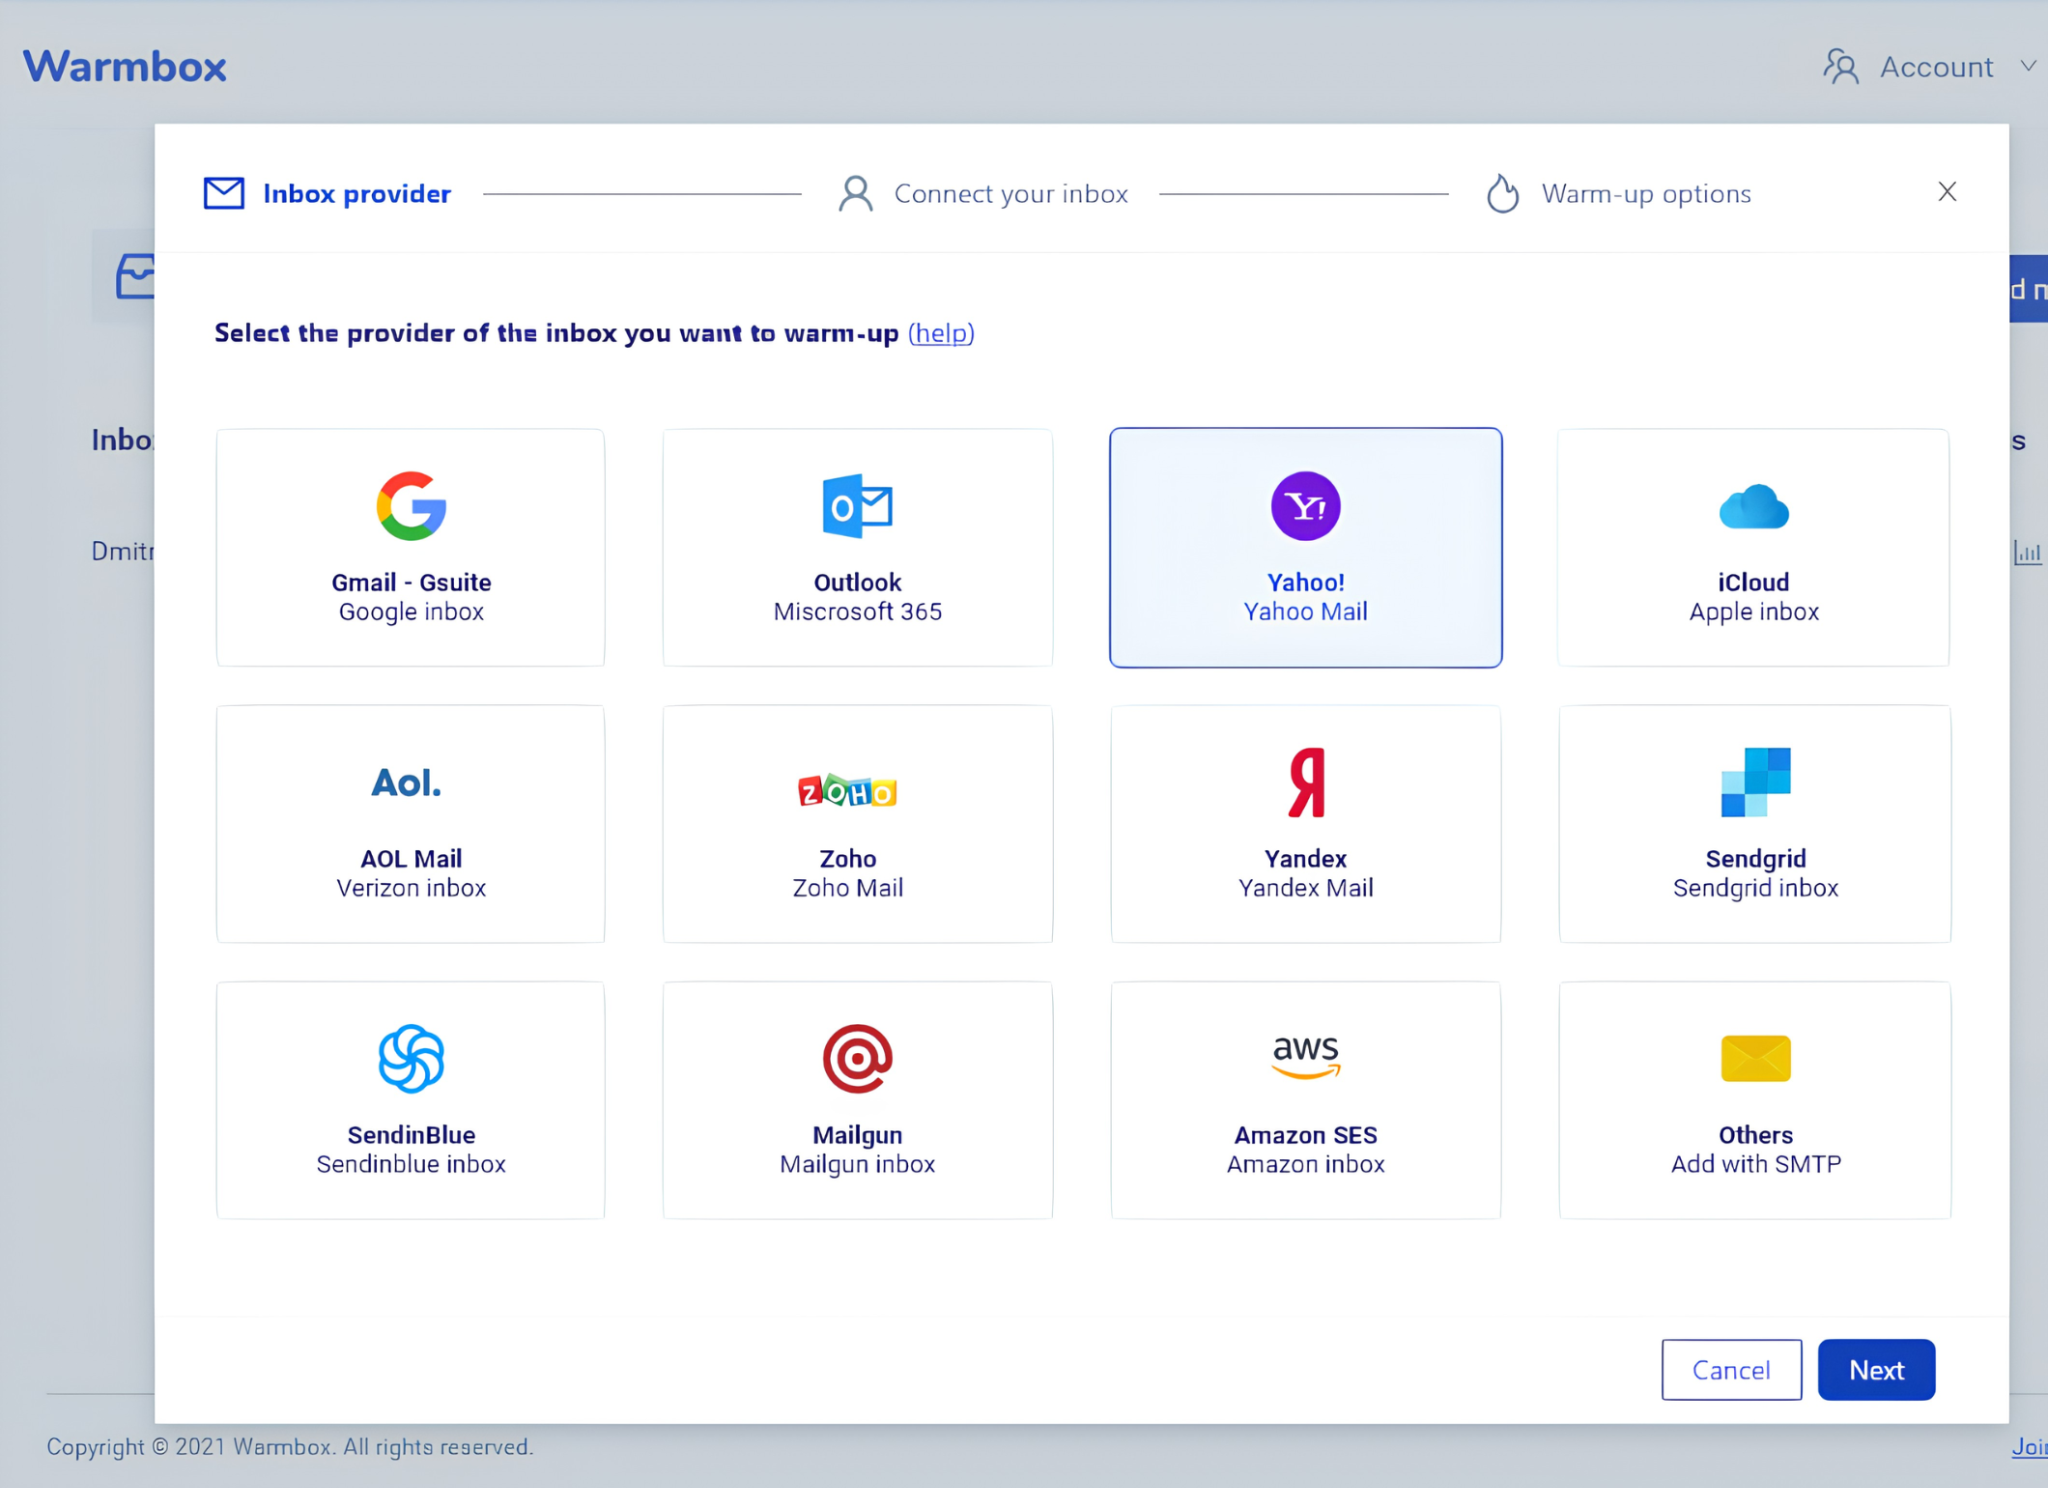Click the Join link at bottom right
This screenshot has height=1488, width=2048.
(2029, 1447)
